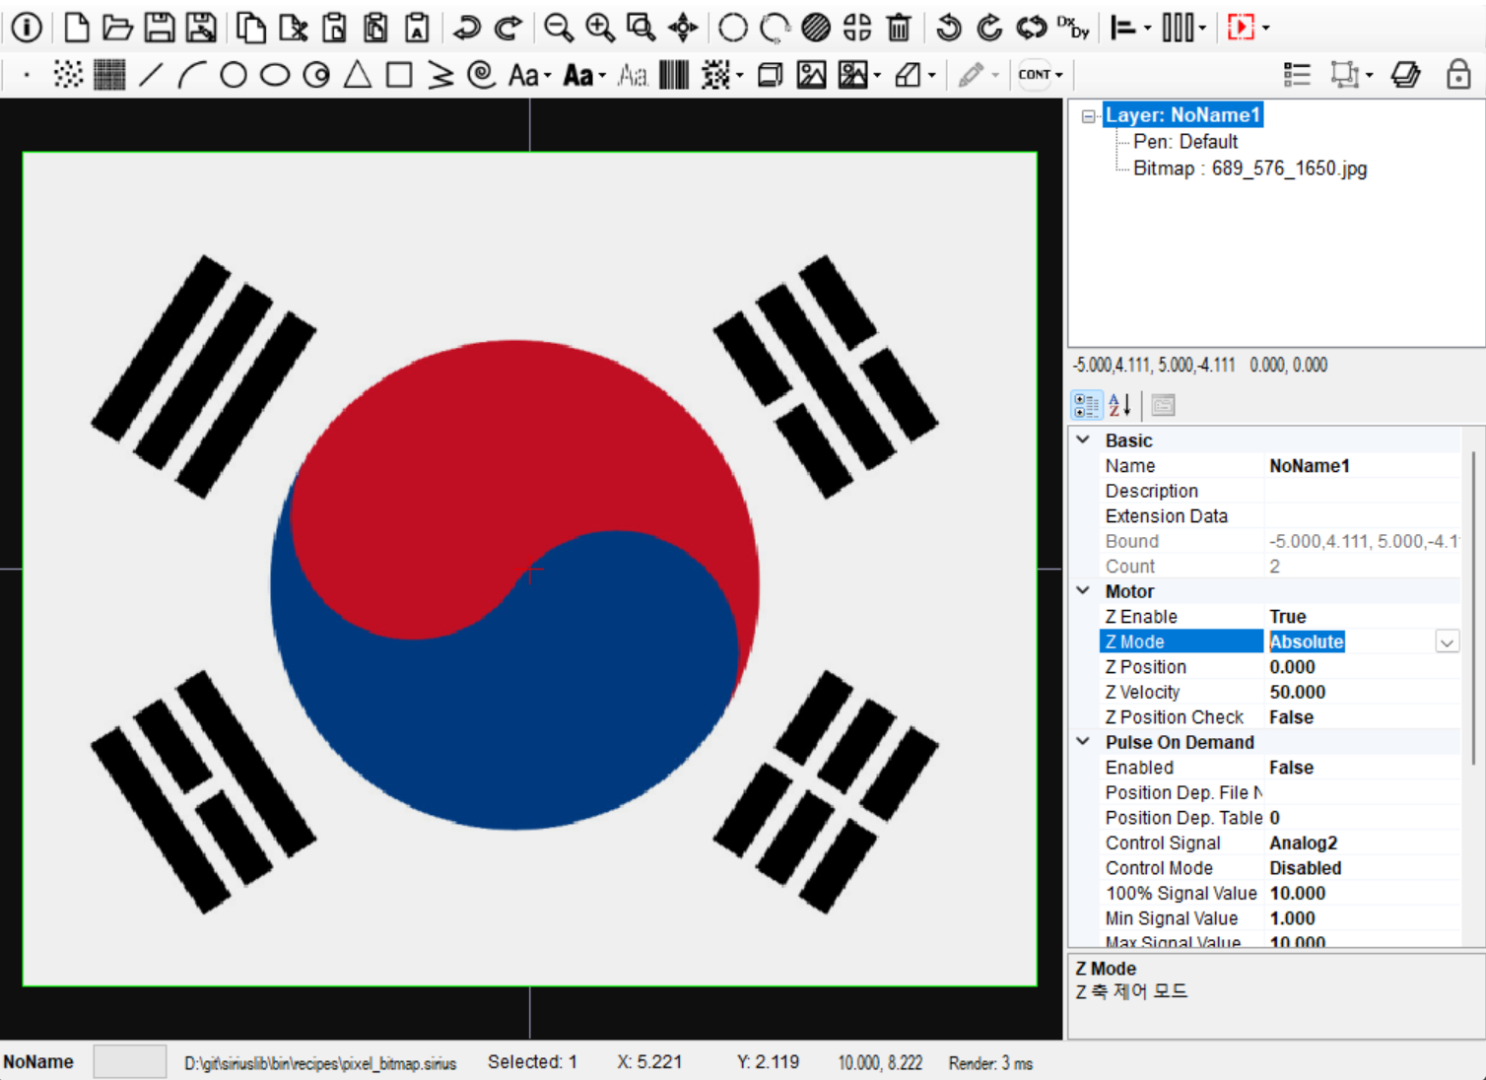This screenshot has height=1080, width=1486.
Task: Toggle categorized view in the property grid
Action: [1086, 405]
